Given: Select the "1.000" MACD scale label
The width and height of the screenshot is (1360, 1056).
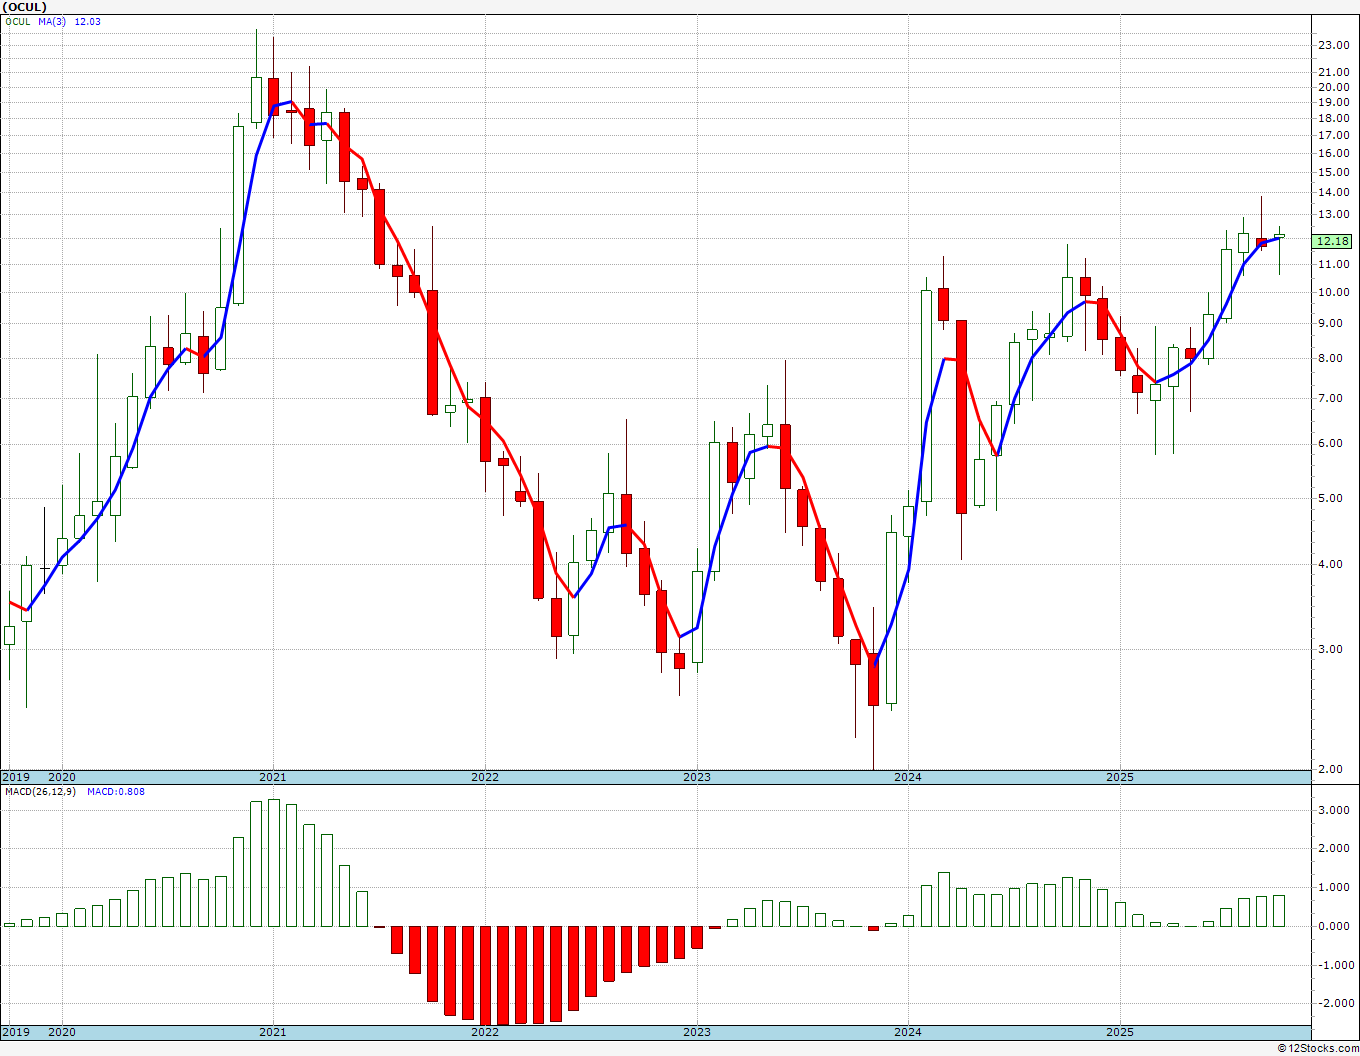Looking at the screenshot, I should pyautogui.click(x=1335, y=888).
